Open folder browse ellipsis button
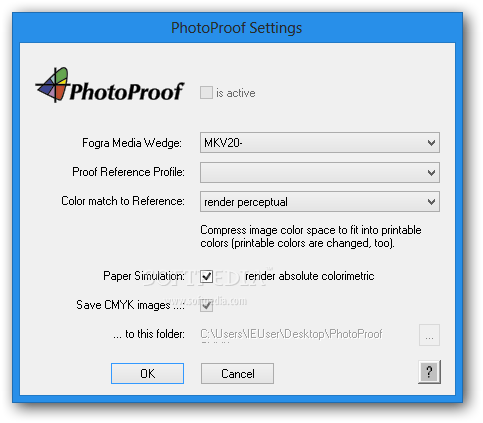Viewport: 483px width, 423px height. pyautogui.click(x=429, y=335)
